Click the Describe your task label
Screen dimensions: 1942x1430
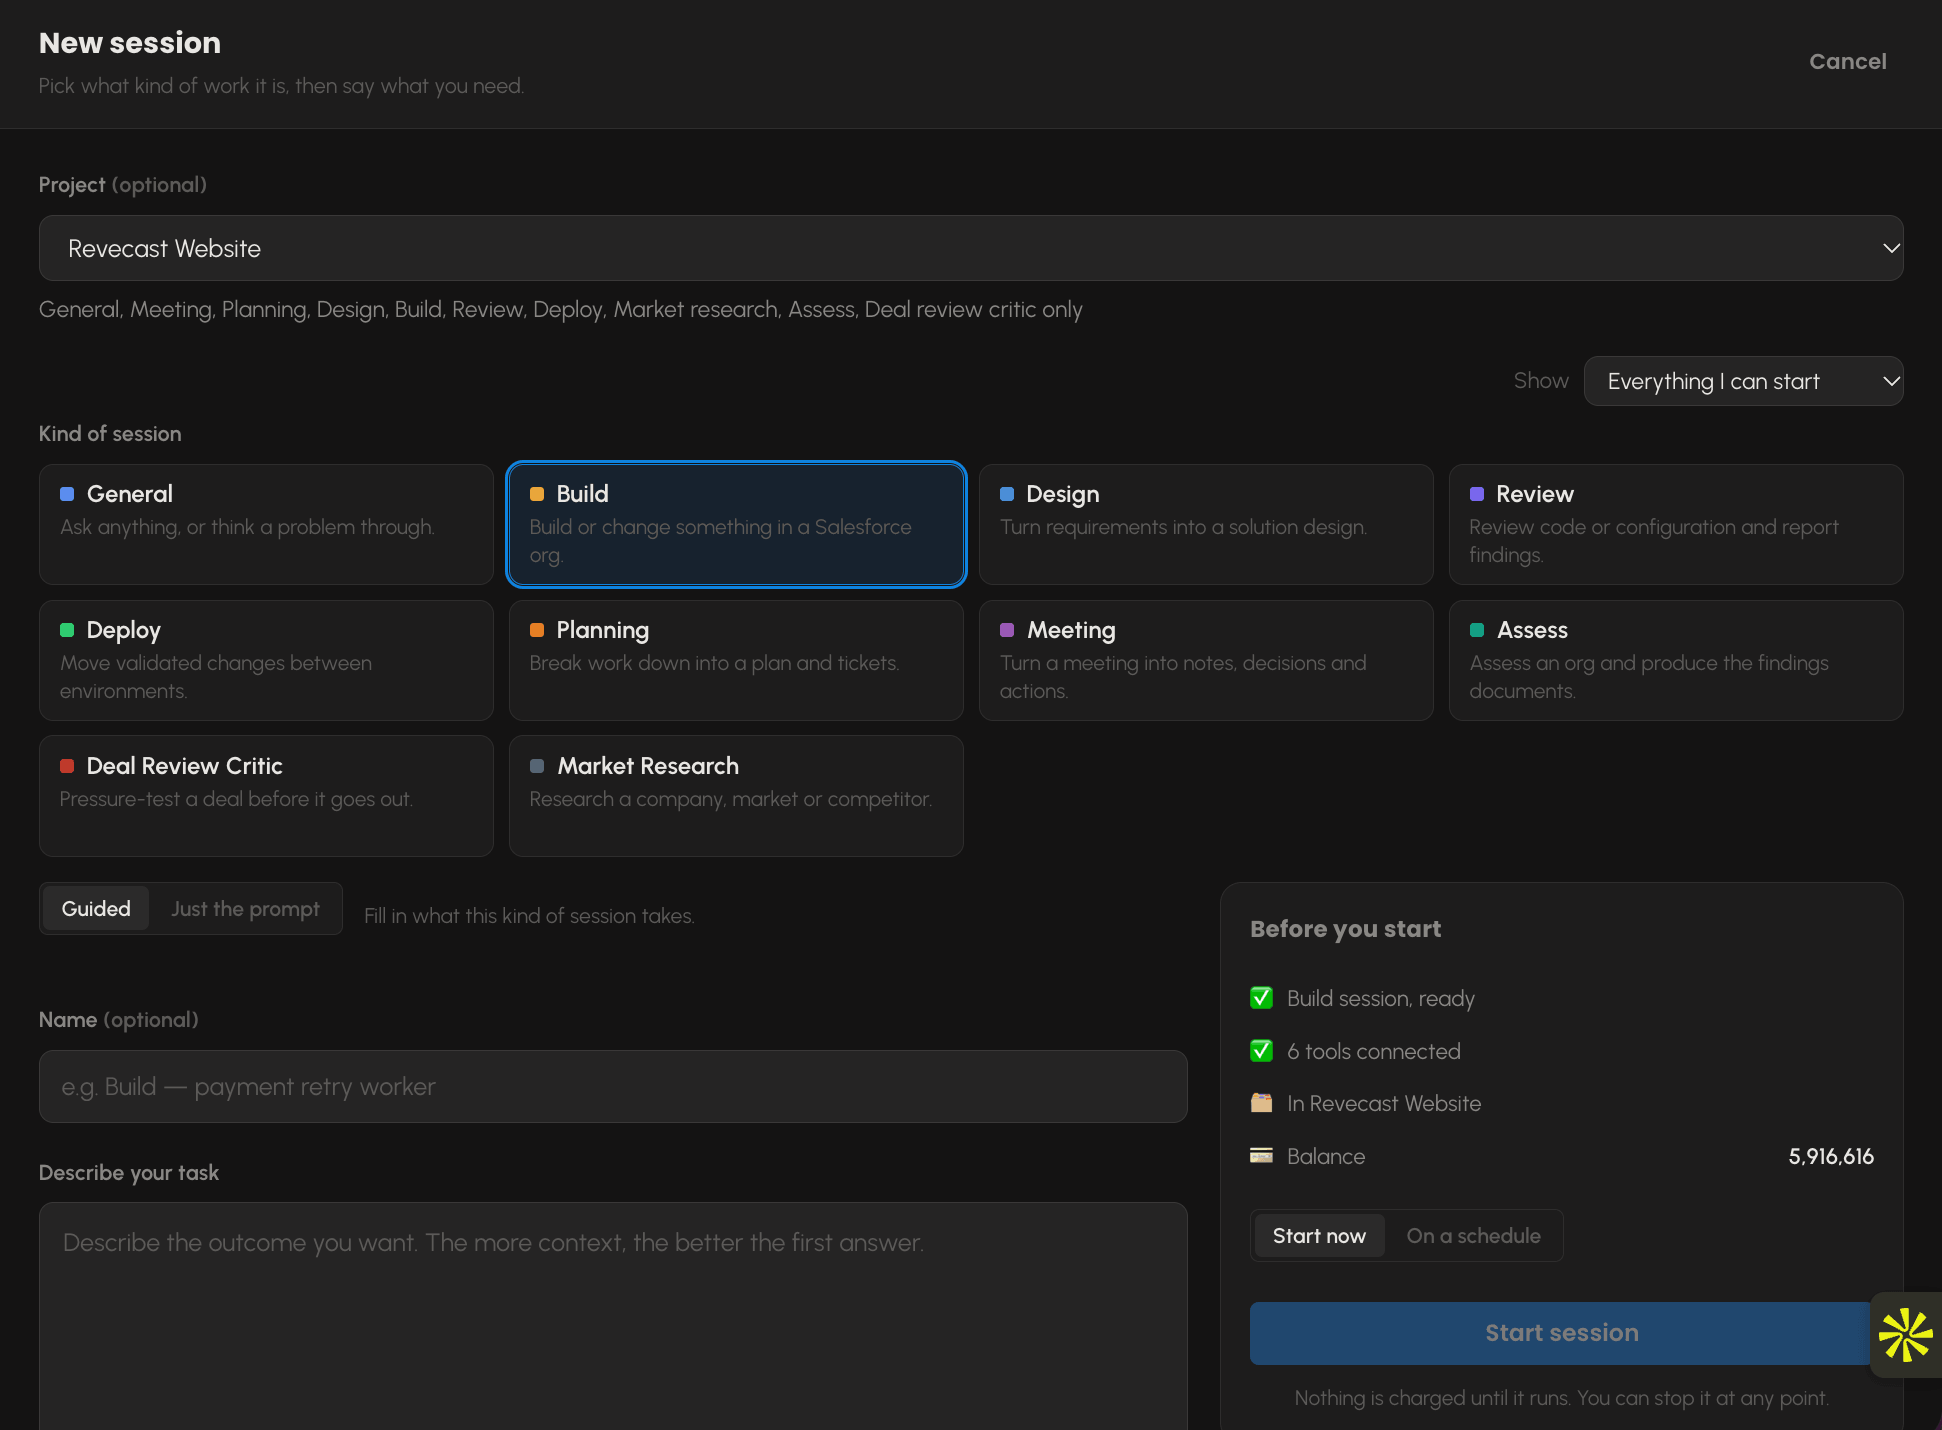tap(129, 1173)
